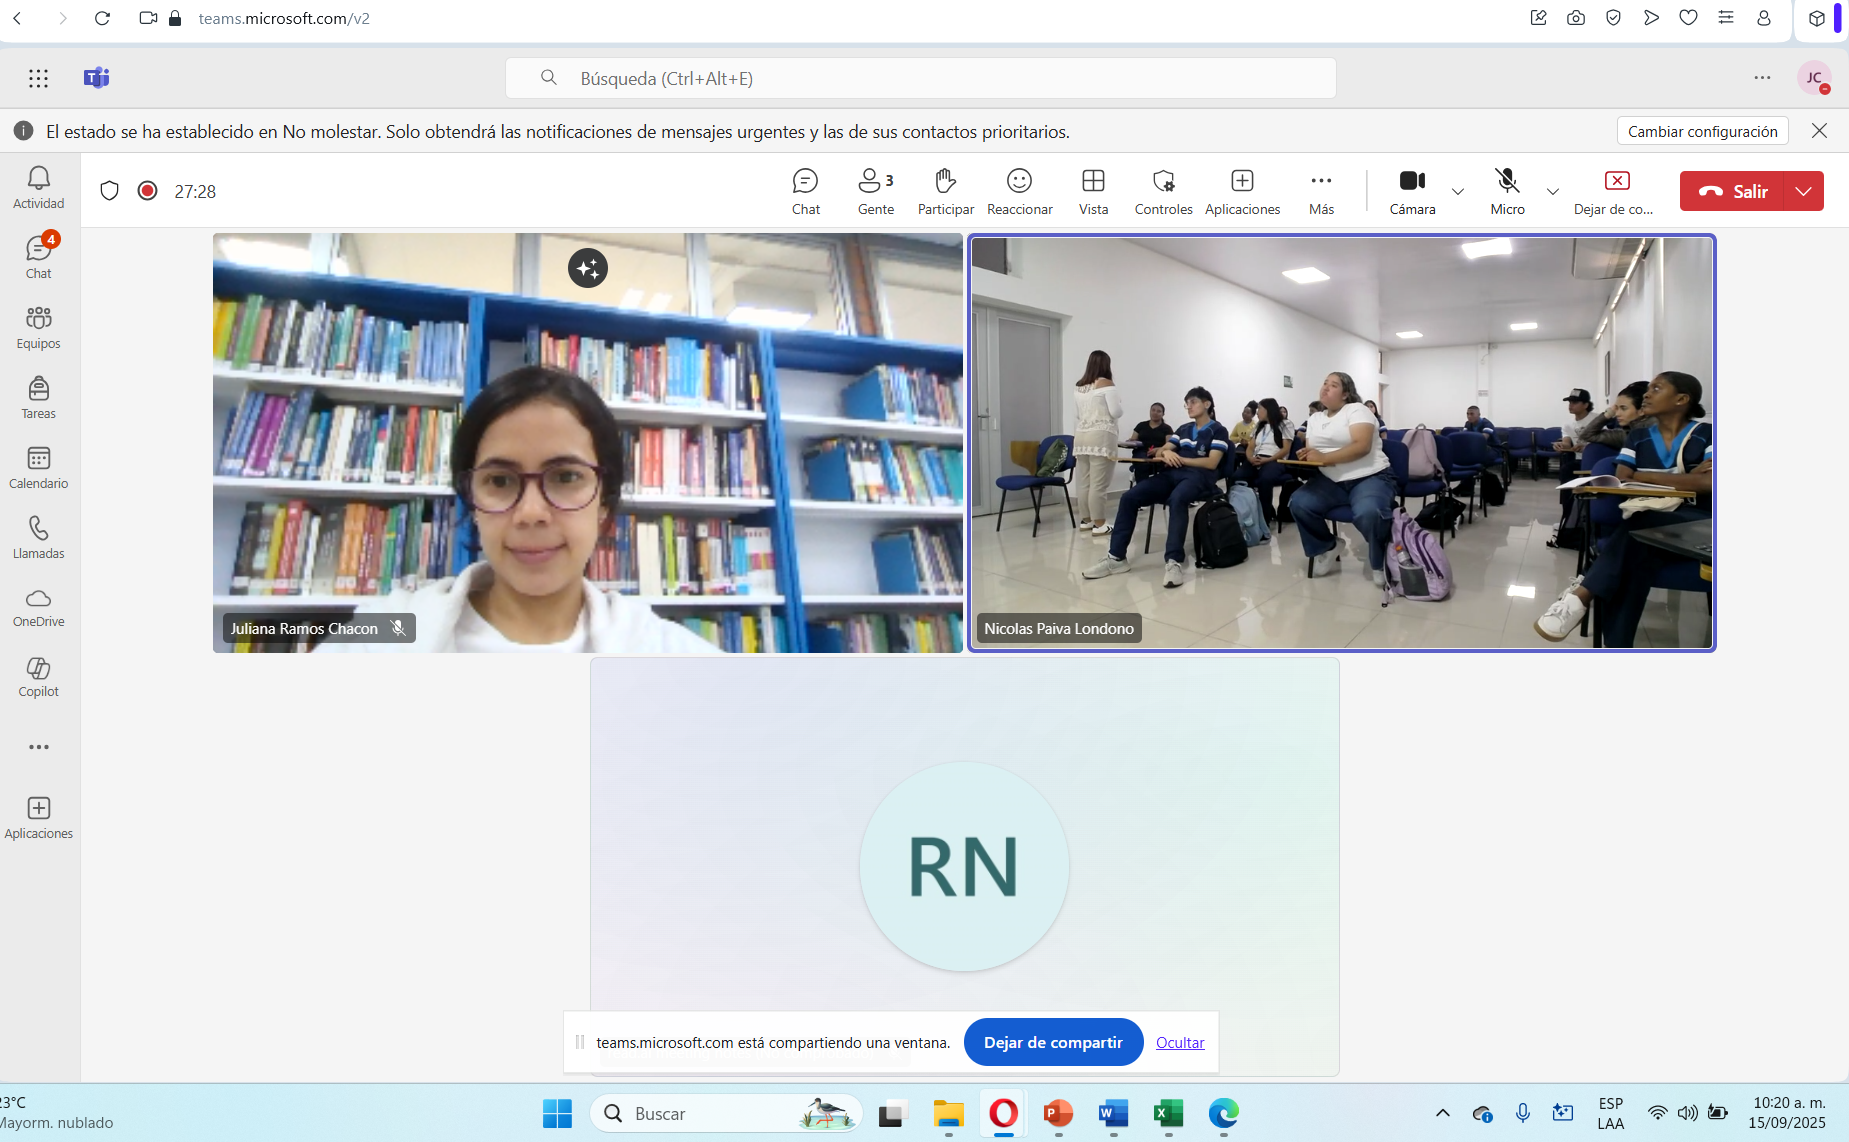Open Excel from the Windows taskbar
This screenshot has height=1142, width=1849.
pyautogui.click(x=1168, y=1113)
